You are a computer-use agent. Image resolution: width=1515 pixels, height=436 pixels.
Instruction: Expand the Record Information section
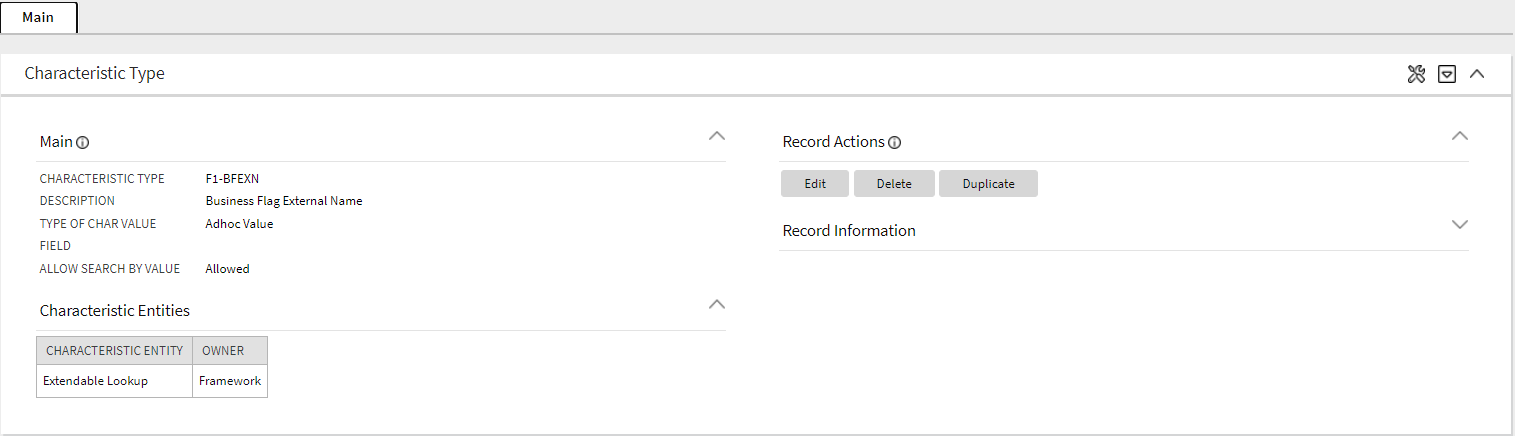click(1460, 225)
